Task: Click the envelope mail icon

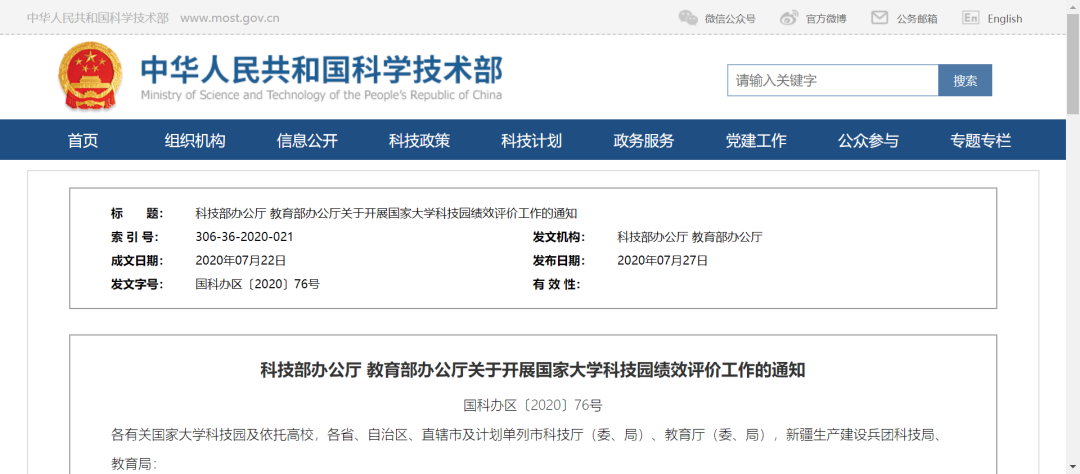Action: pos(879,18)
